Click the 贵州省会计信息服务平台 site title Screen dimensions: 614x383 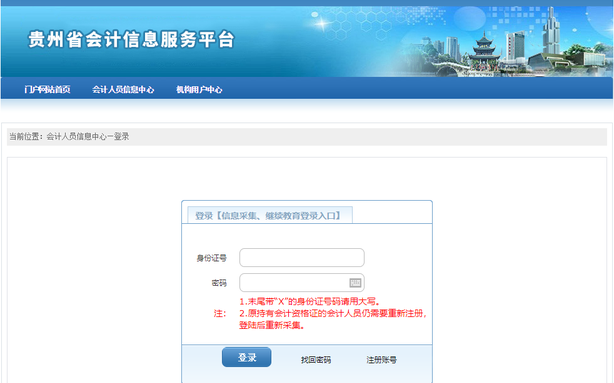[131, 40]
